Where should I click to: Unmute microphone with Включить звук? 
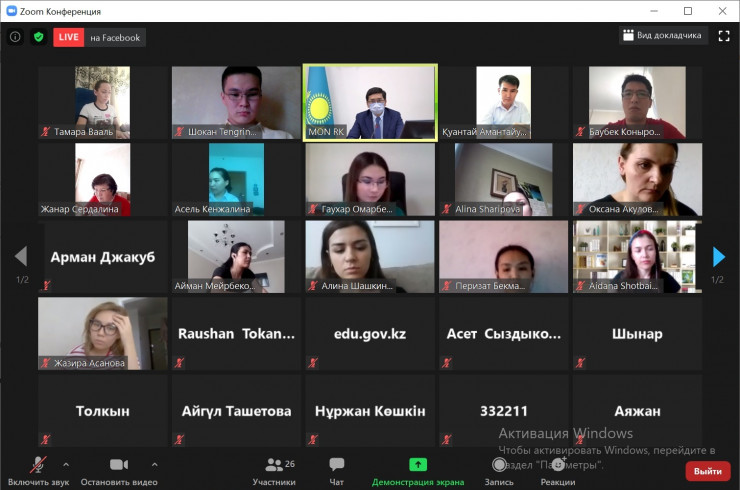[39, 470]
